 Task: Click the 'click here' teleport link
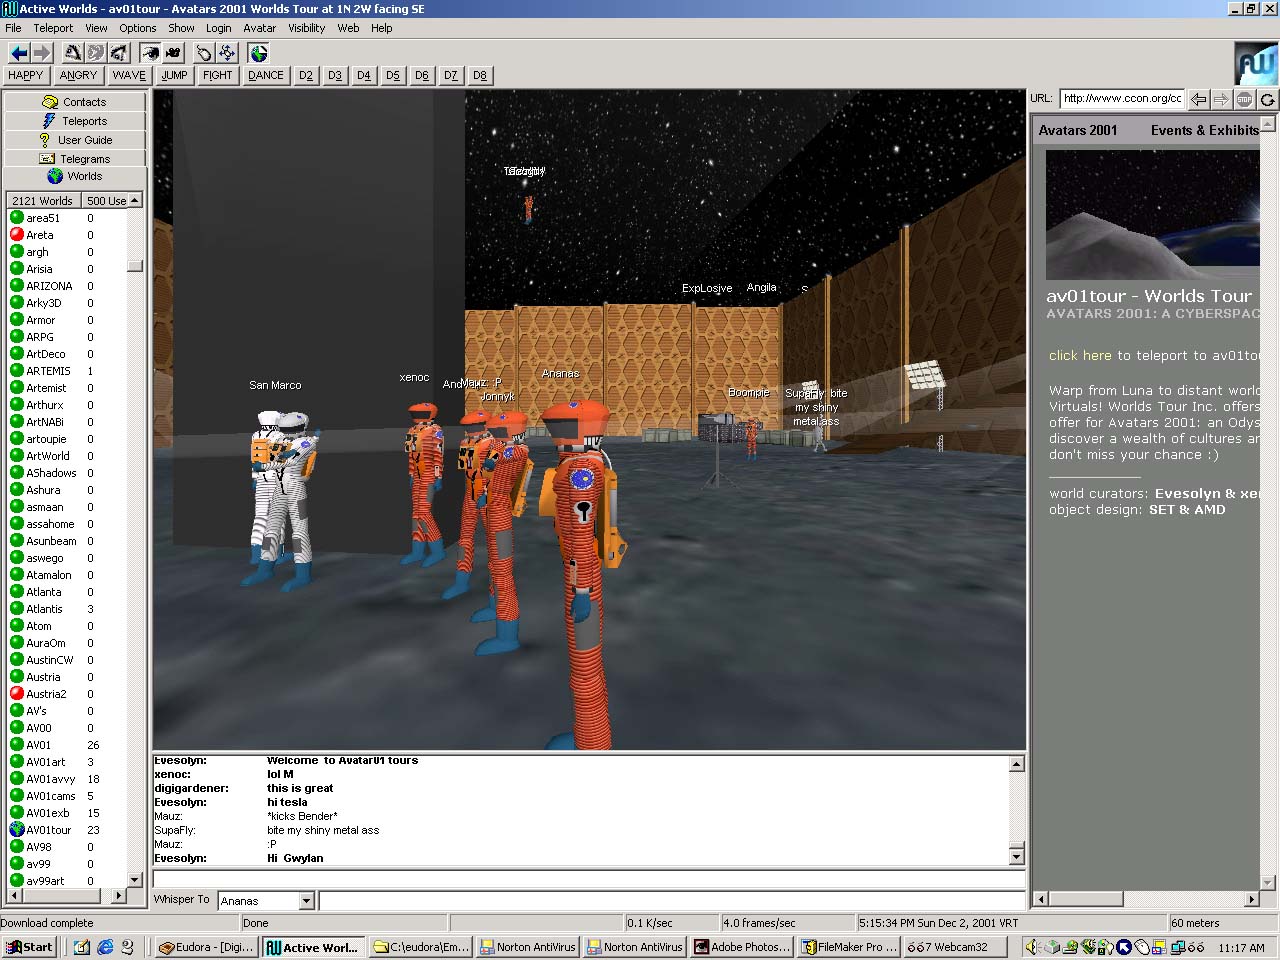click(1080, 355)
